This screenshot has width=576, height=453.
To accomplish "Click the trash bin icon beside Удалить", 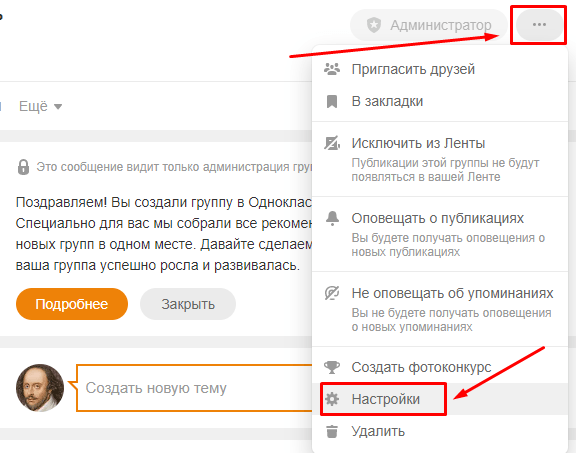I will click(332, 431).
